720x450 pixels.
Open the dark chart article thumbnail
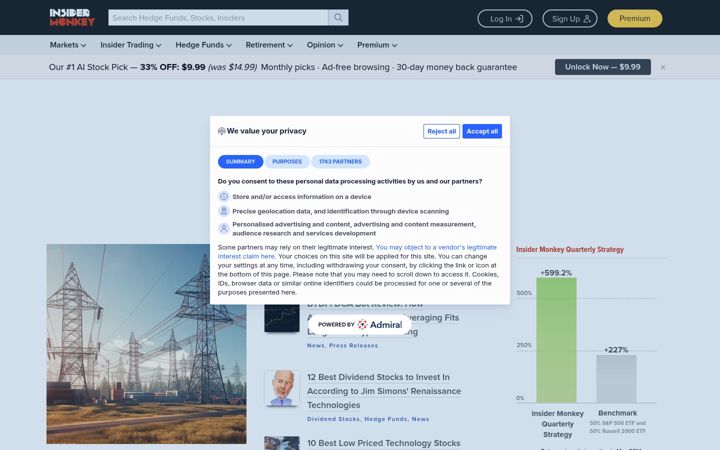[281, 318]
